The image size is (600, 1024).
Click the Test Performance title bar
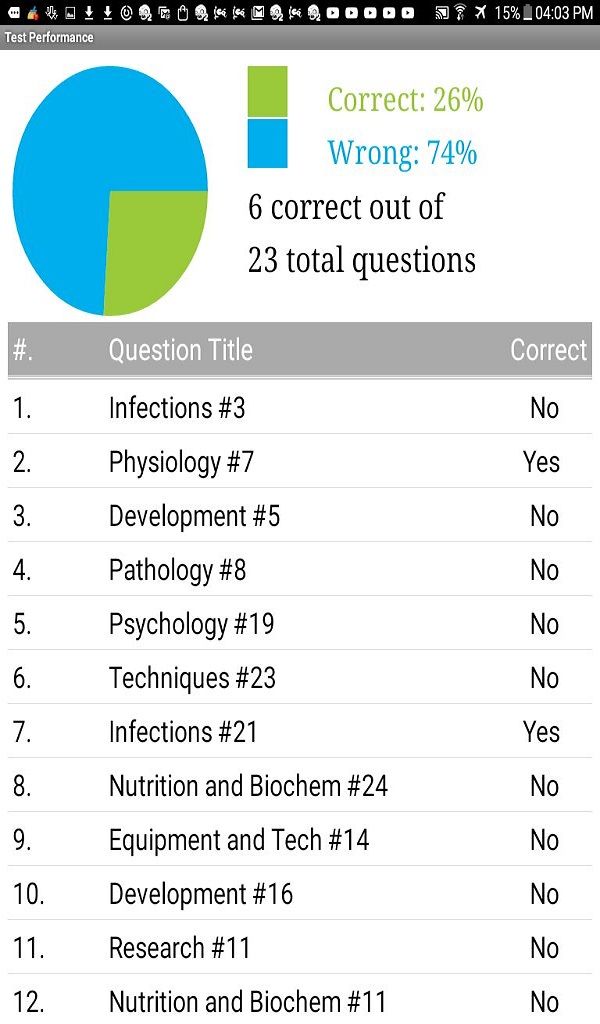(x=300, y=37)
